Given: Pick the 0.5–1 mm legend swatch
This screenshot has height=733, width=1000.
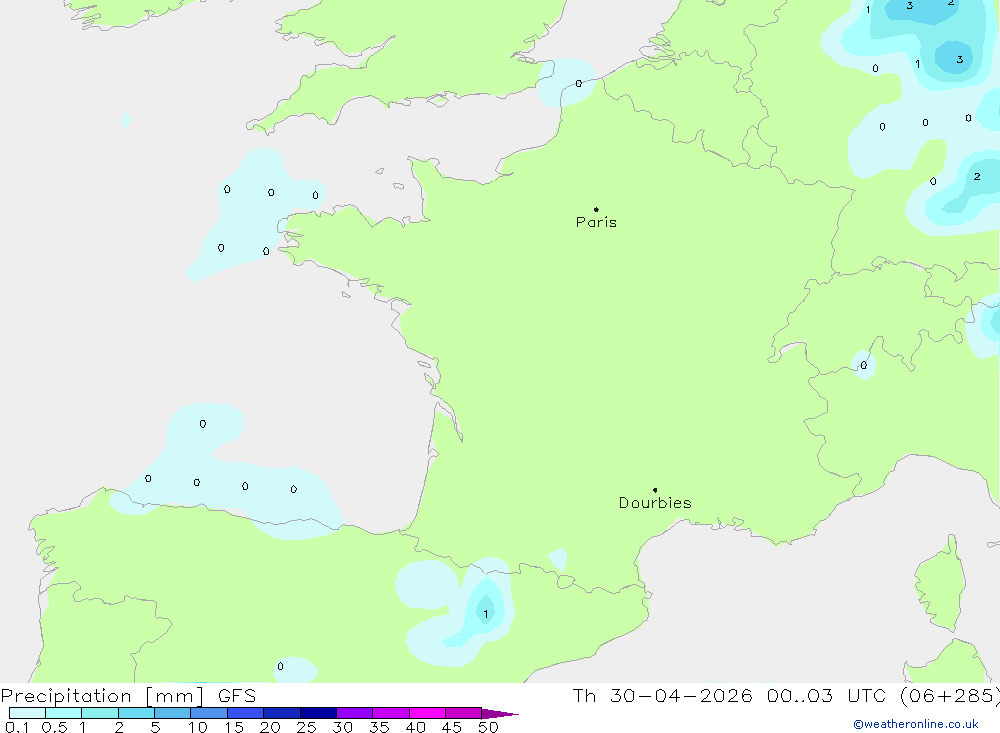Looking at the screenshot, I should point(63,713).
